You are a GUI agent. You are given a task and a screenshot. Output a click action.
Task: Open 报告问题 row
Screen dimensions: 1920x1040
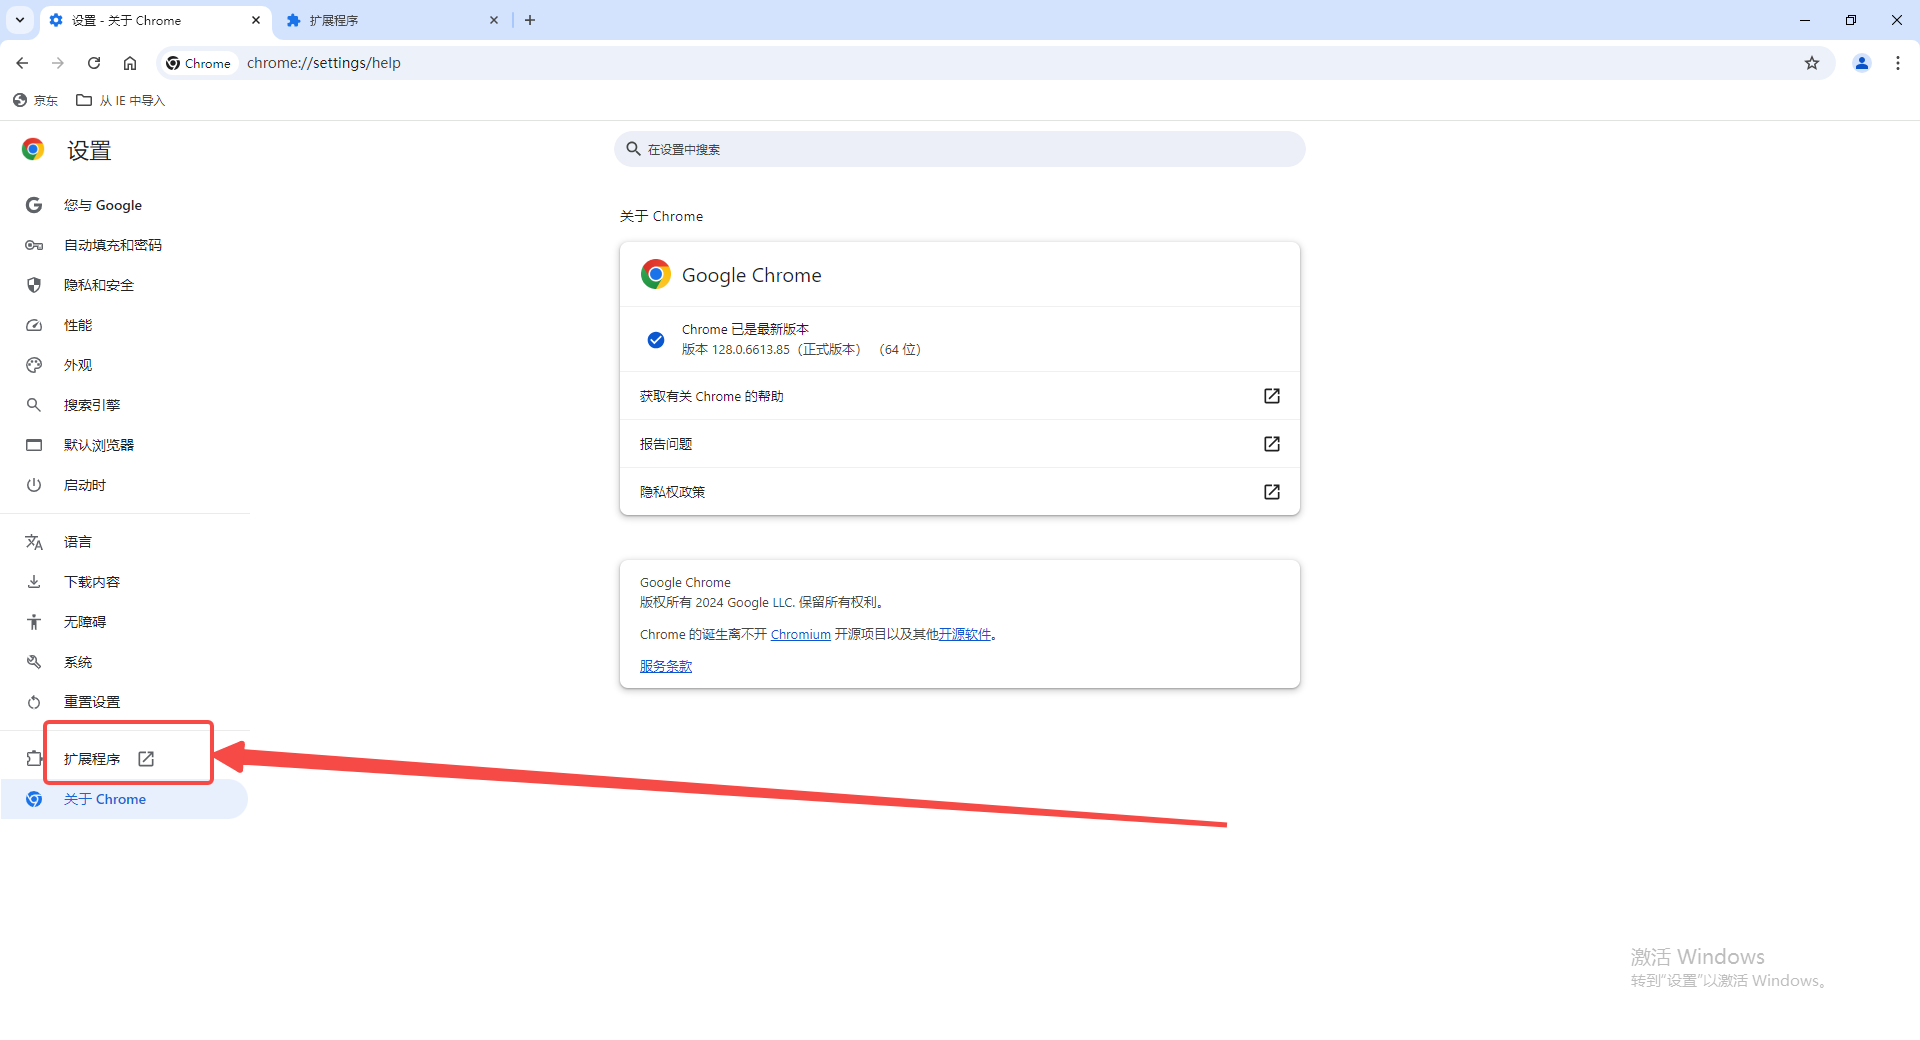click(960, 444)
